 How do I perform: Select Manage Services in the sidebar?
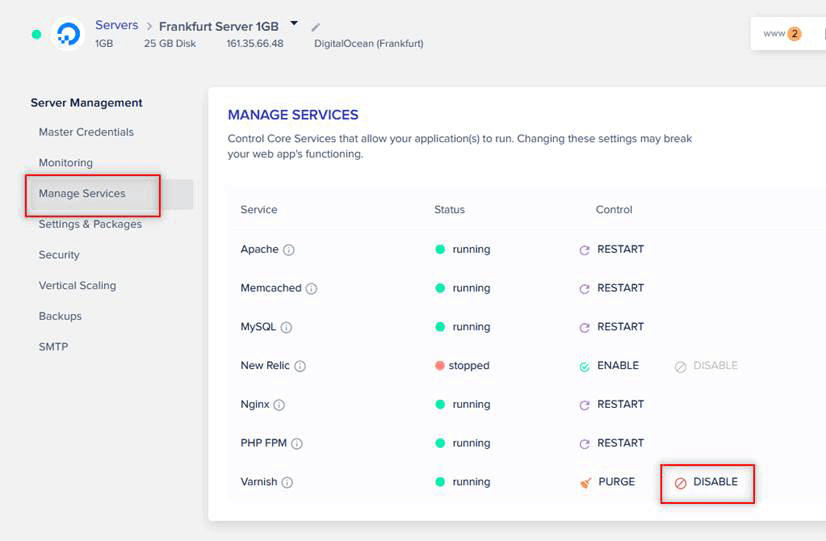pyautogui.click(x=82, y=193)
